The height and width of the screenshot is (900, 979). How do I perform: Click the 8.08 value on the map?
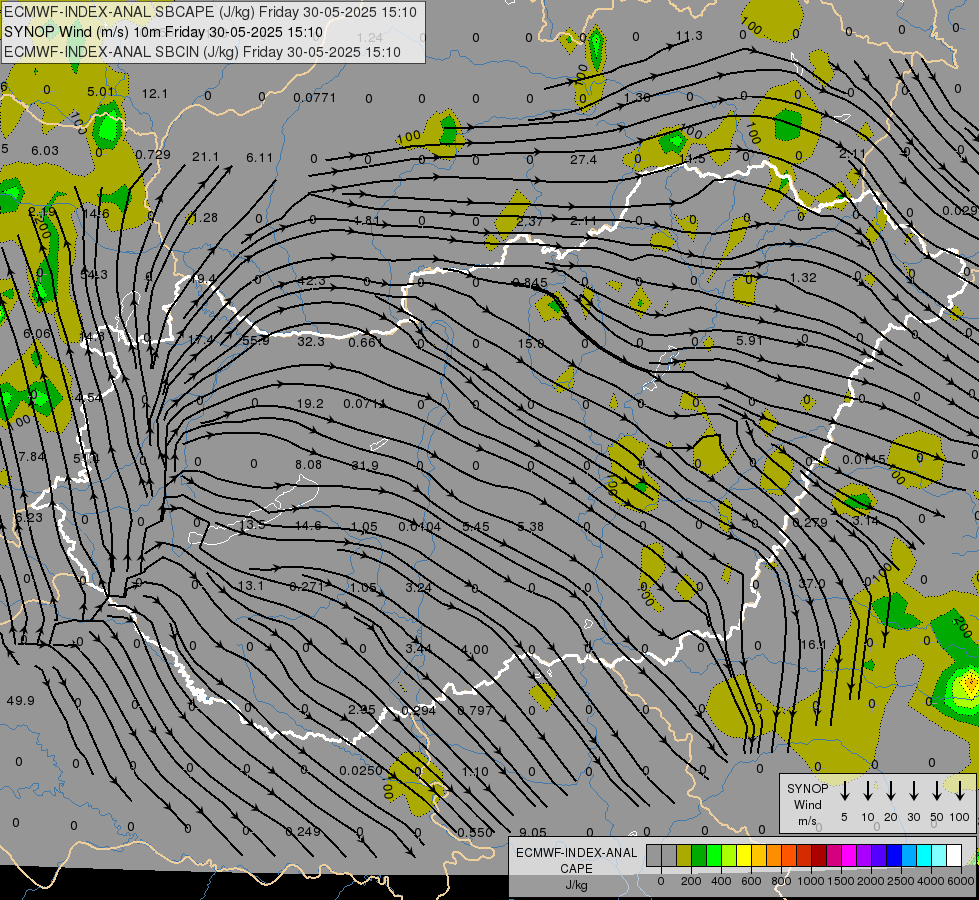pos(308,465)
